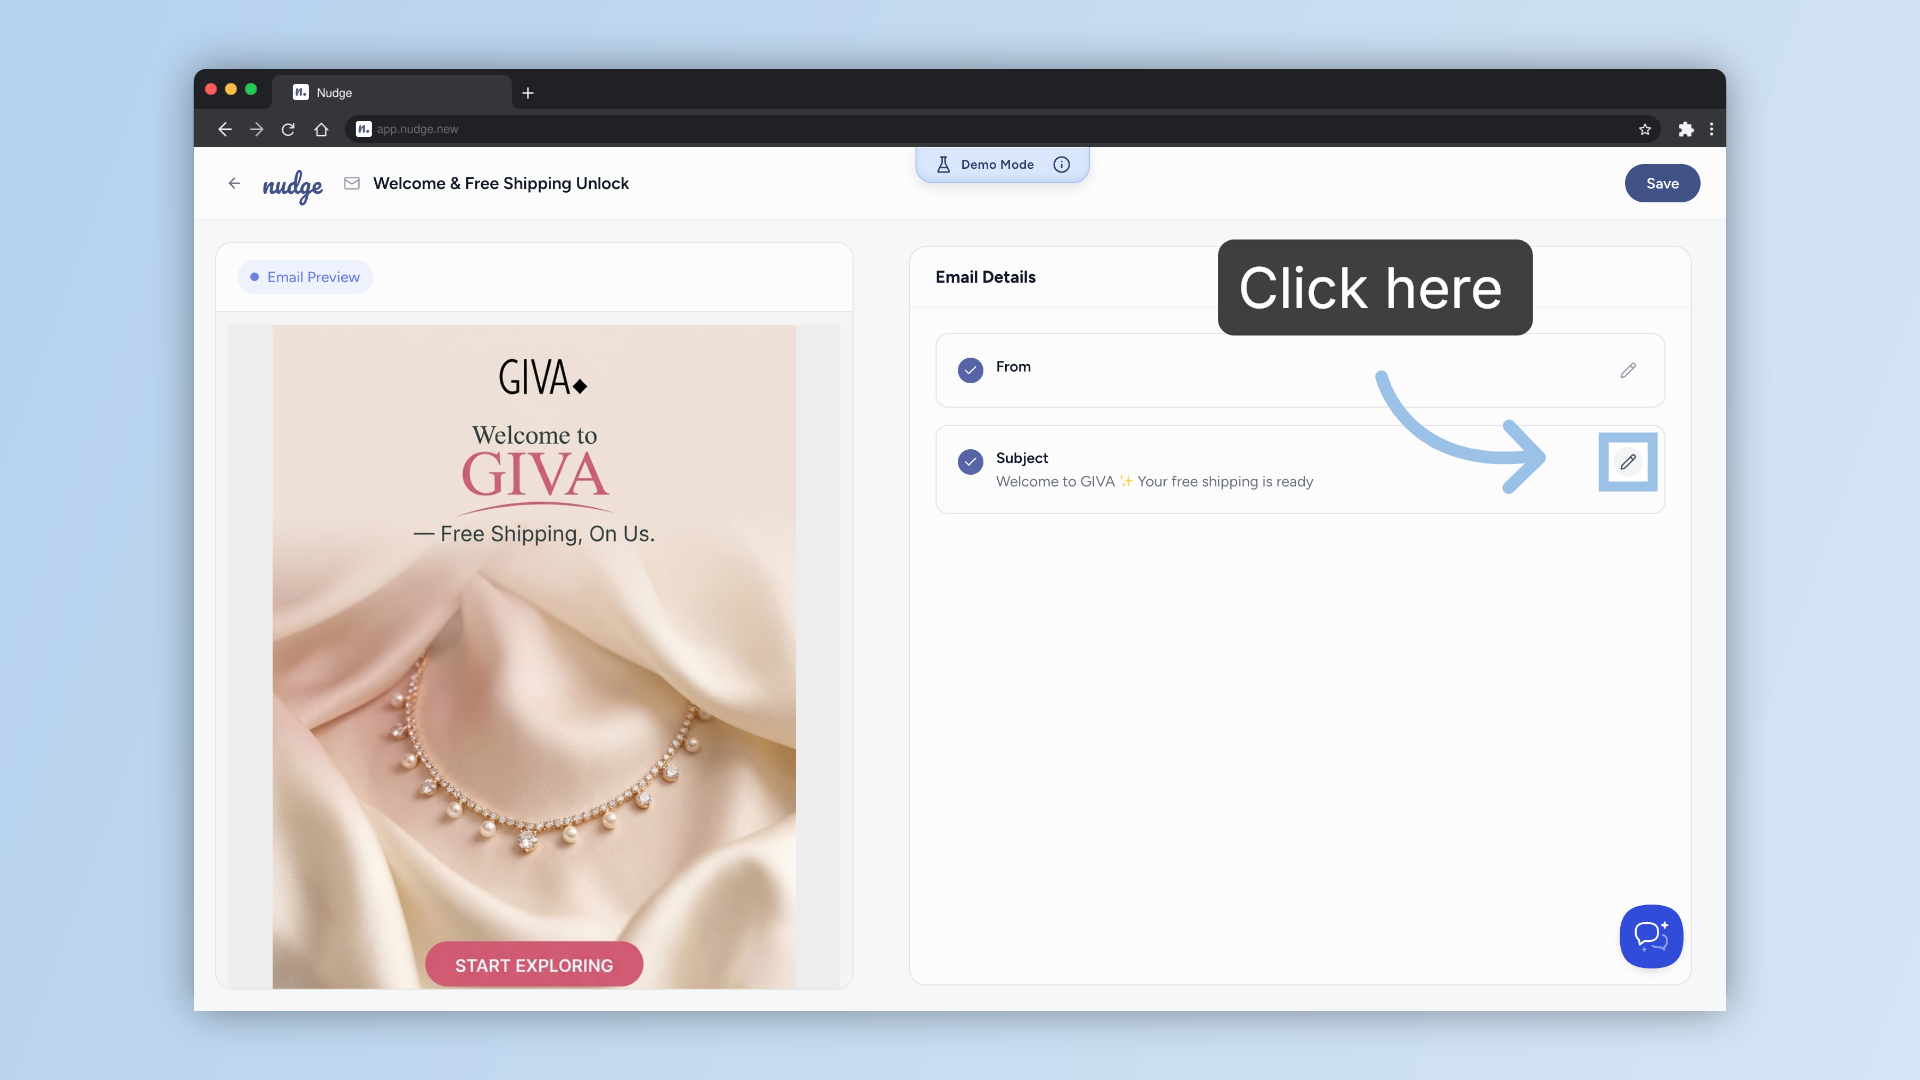Click the From row checkmark

pyautogui.click(x=970, y=370)
